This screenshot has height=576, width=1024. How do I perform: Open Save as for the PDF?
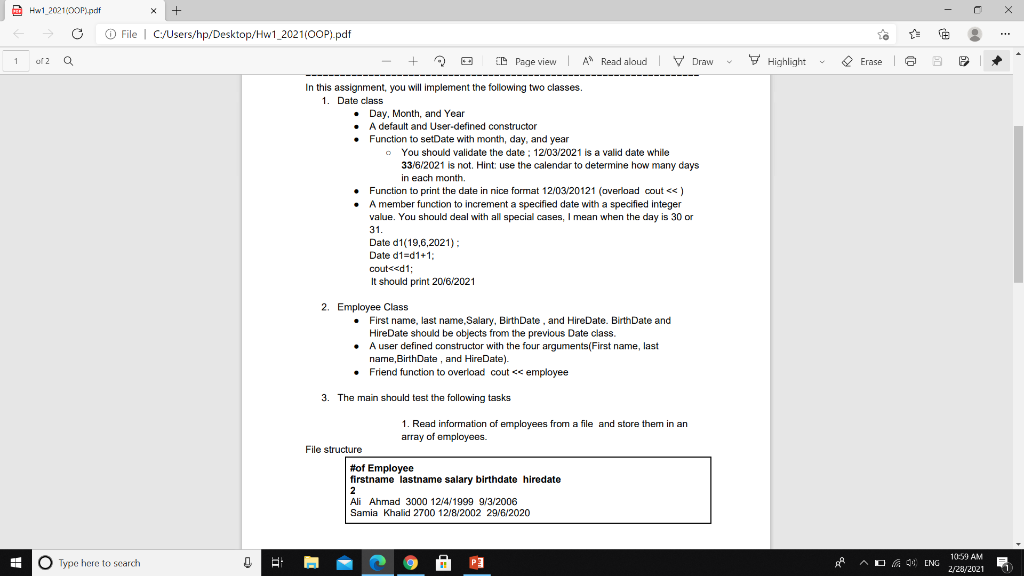(x=964, y=61)
